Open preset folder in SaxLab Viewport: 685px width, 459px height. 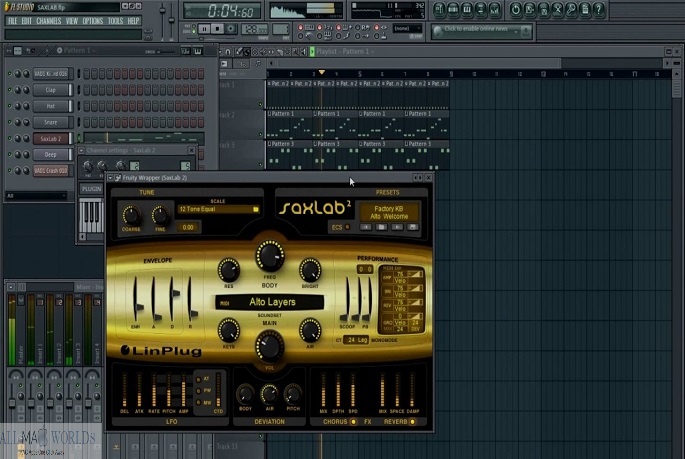click(381, 227)
